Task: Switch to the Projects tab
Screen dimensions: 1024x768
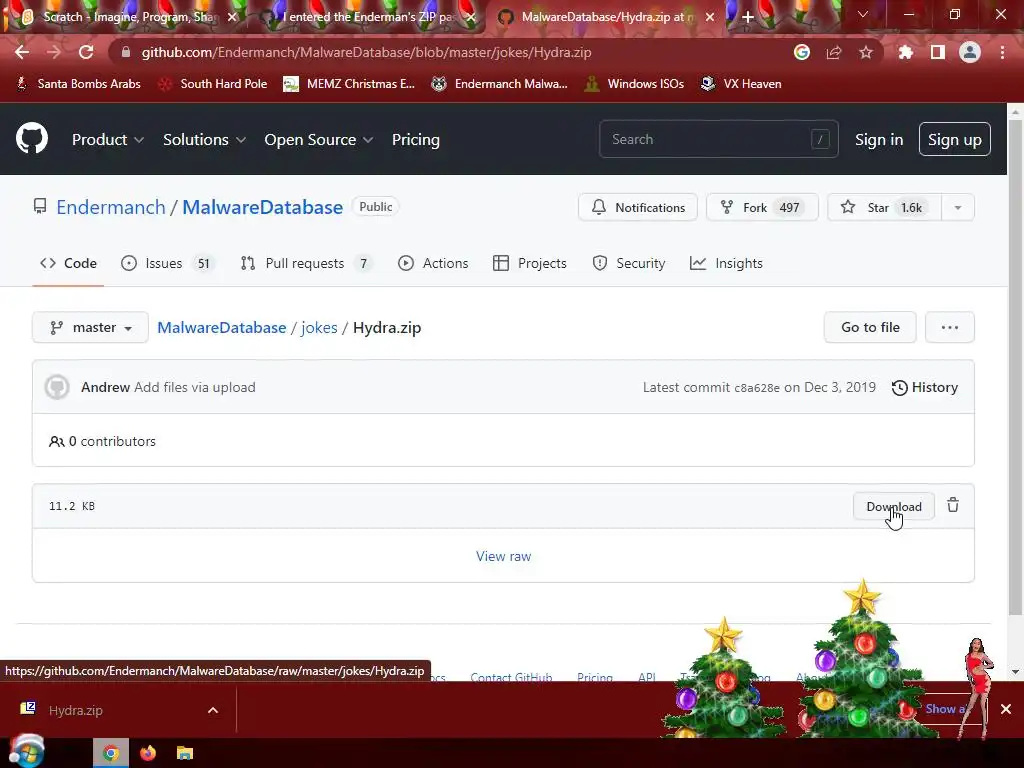Action: (530, 263)
